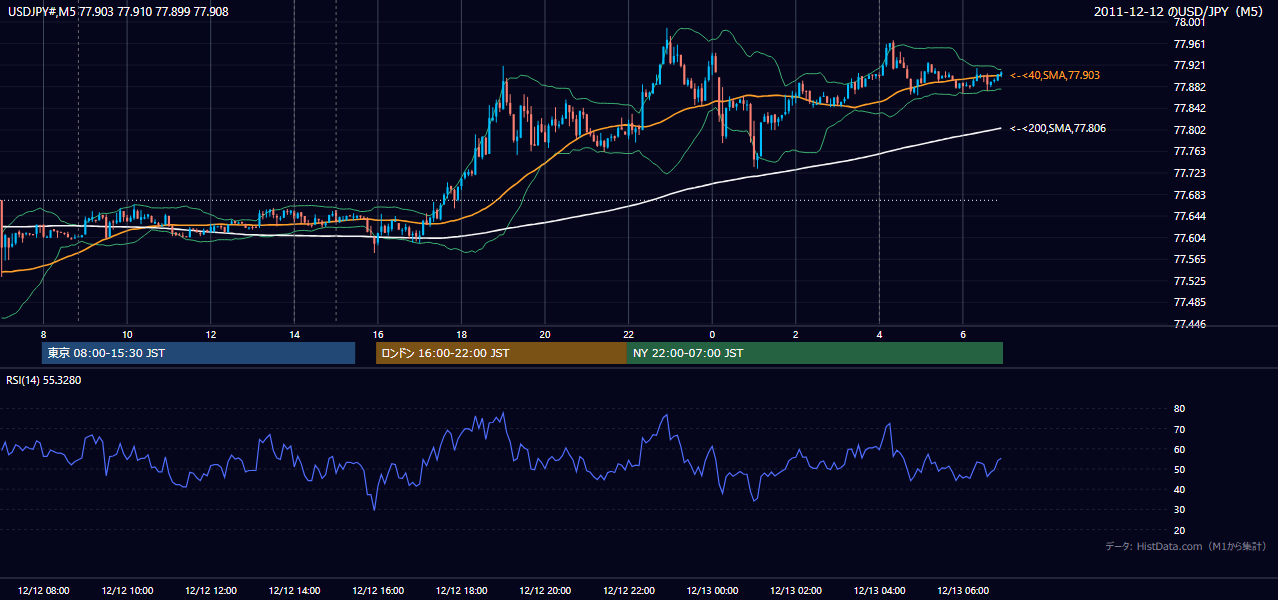Viewport: 1278px width, 600px height.
Task: Click RSI scale value 70
Action: coord(1179,429)
